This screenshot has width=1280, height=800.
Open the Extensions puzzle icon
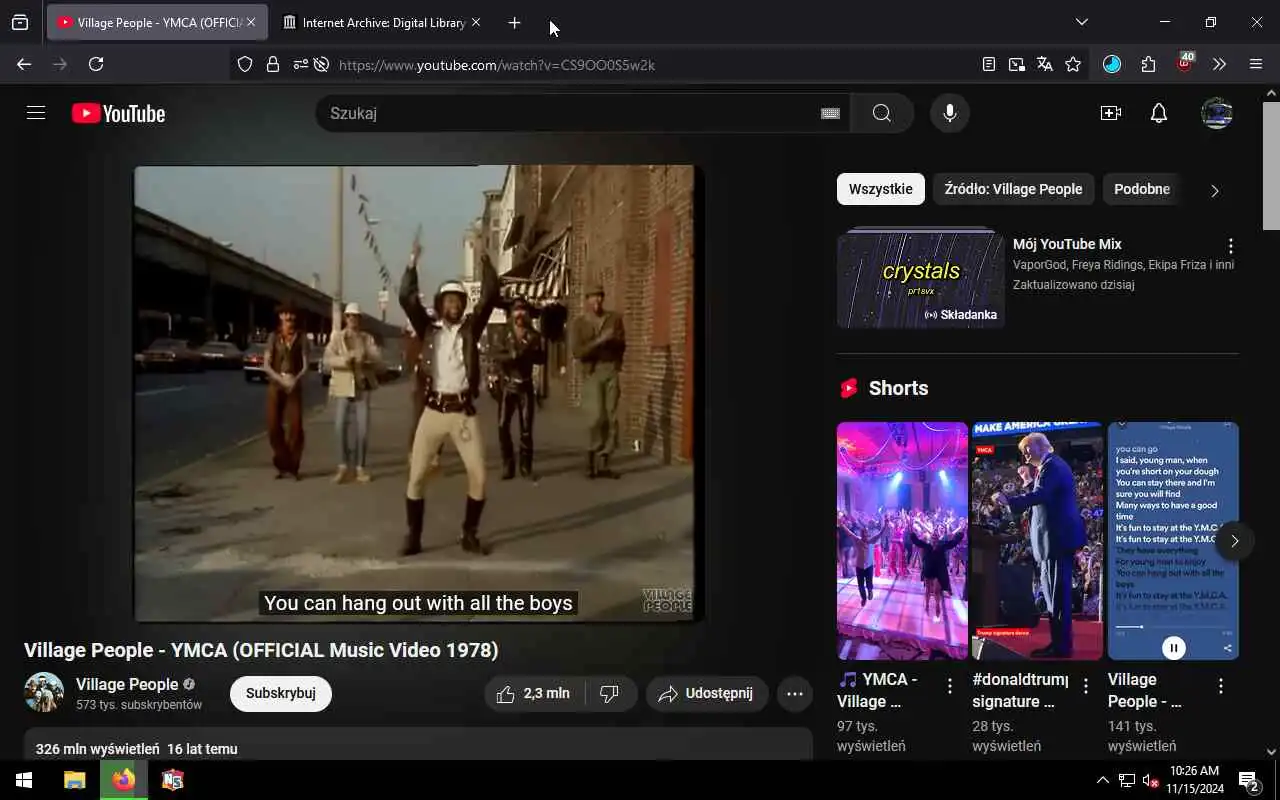point(1148,64)
